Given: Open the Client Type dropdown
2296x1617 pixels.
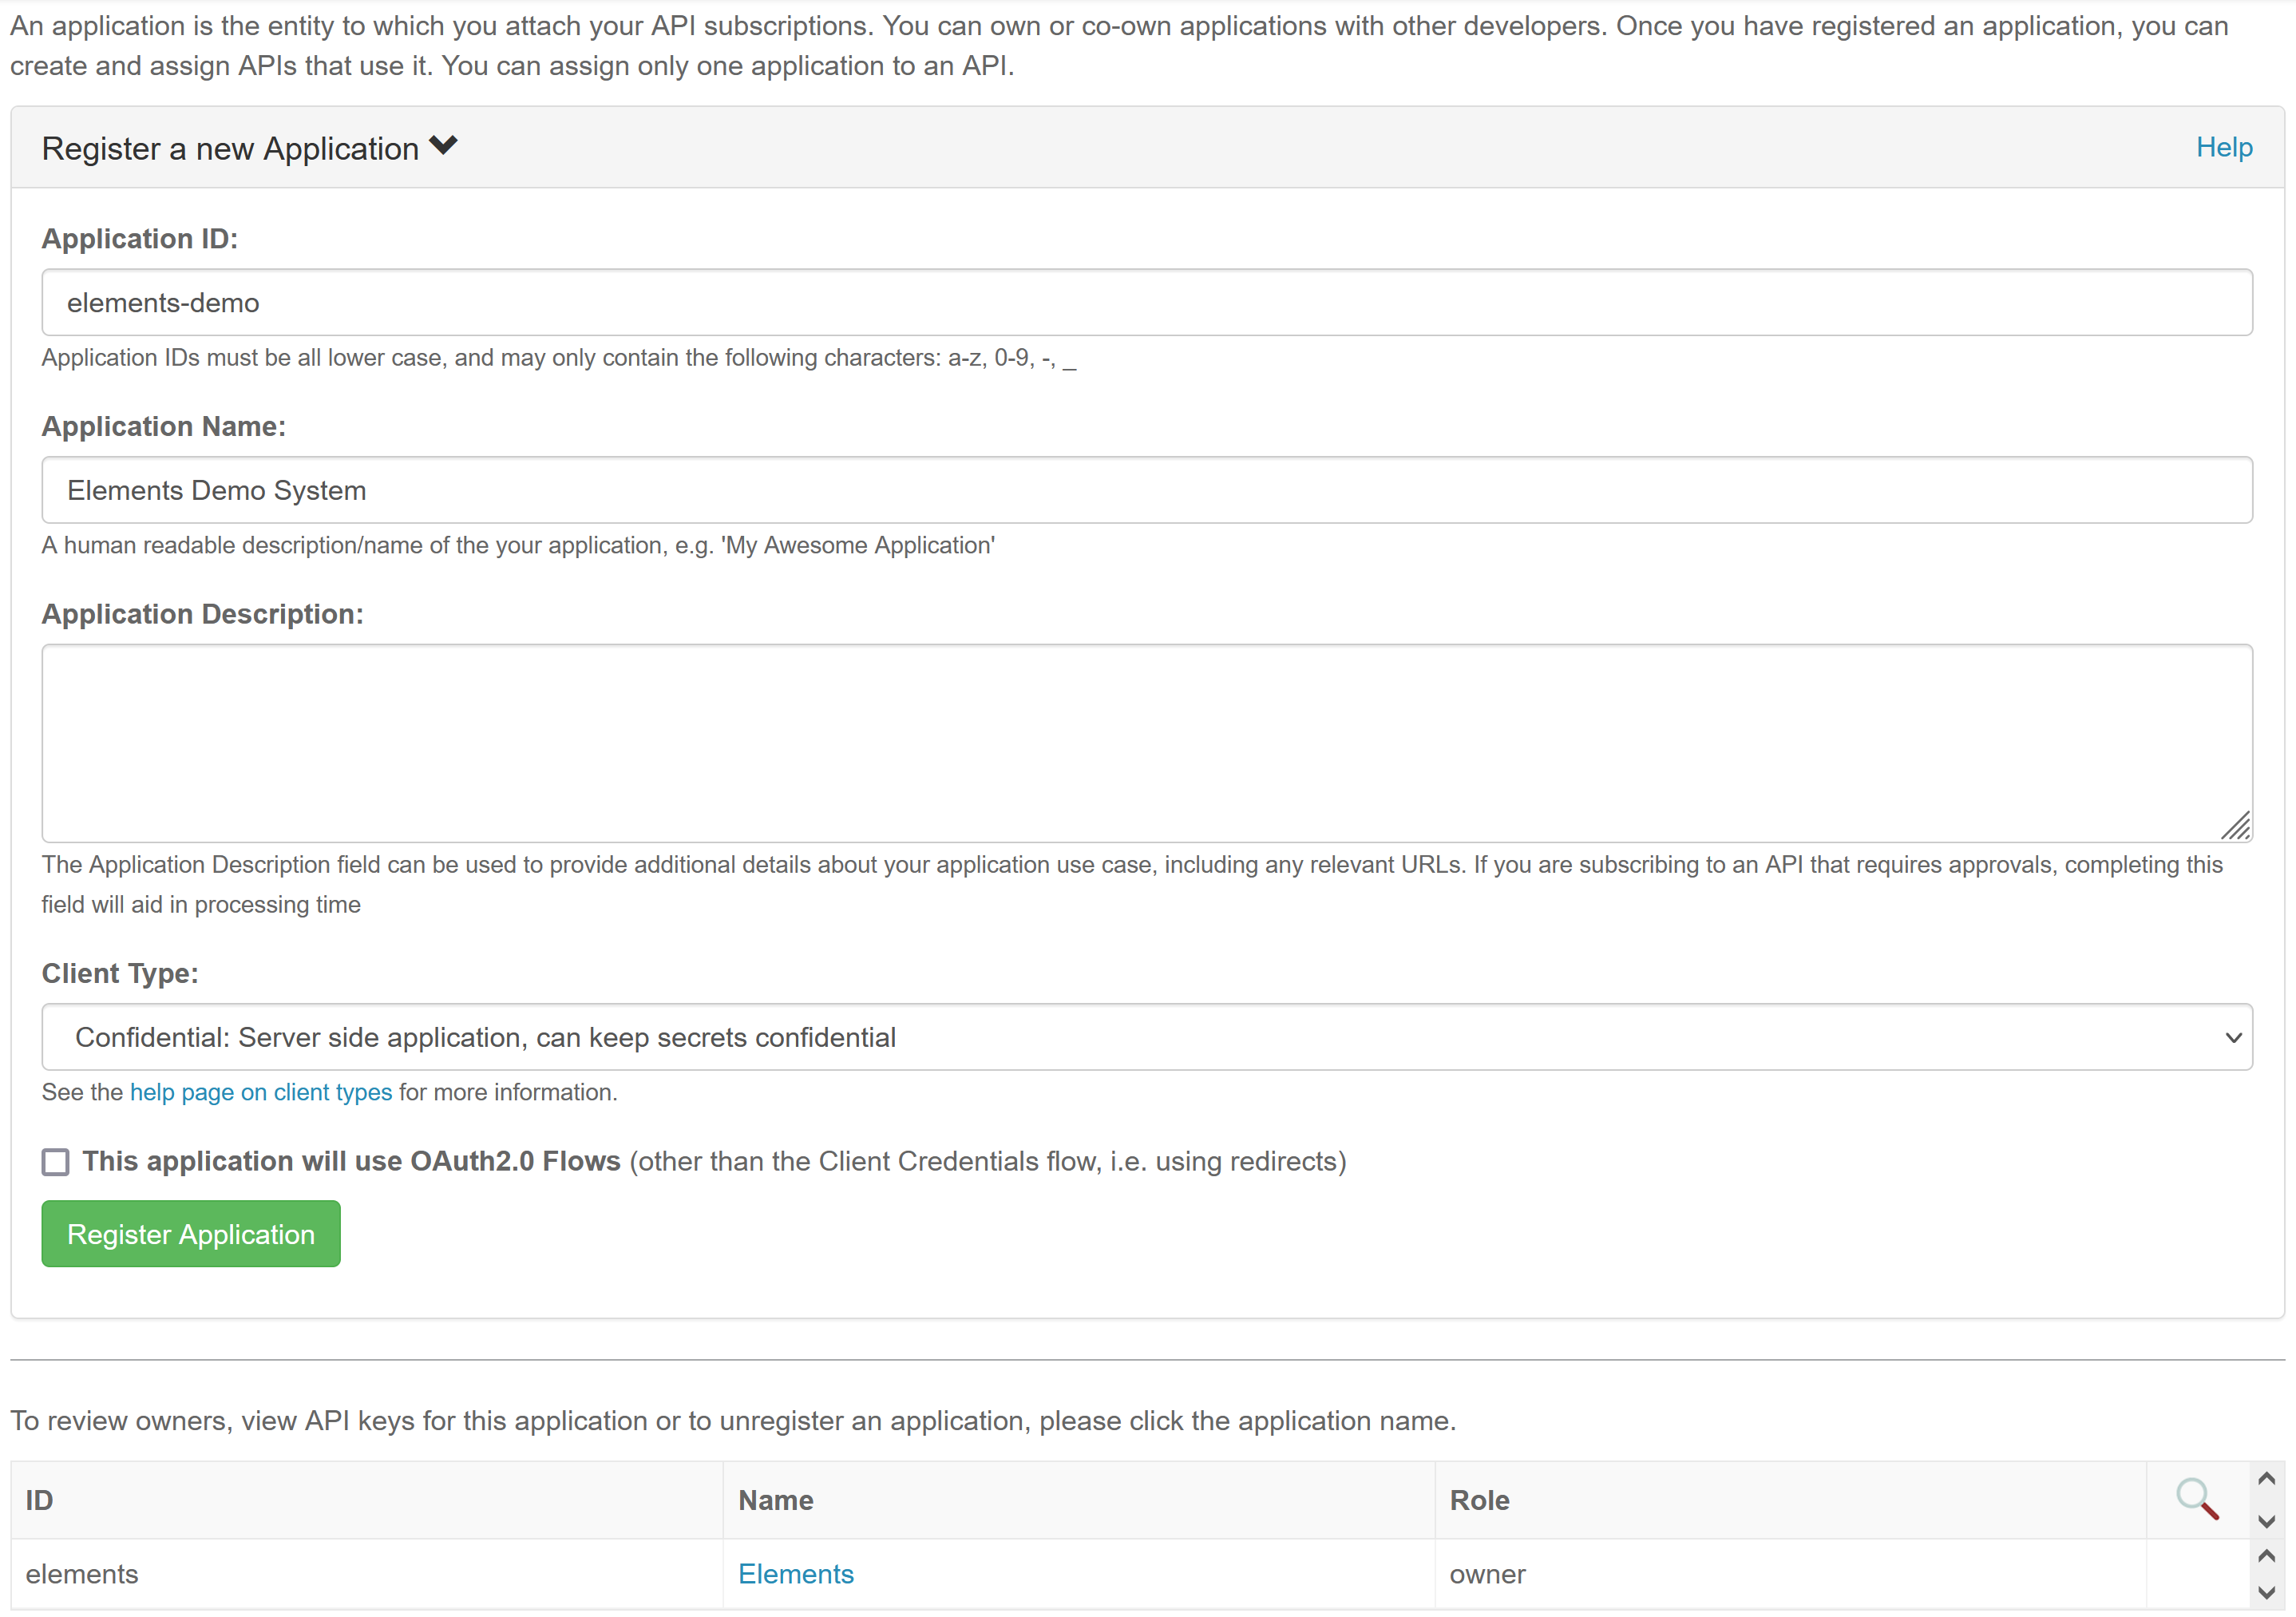Looking at the screenshot, I should click(x=1146, y=1037).
